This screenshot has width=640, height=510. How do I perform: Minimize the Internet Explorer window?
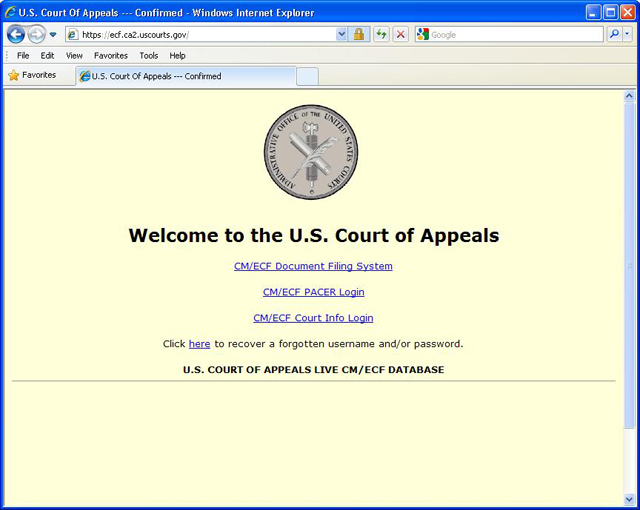click(593, 13)
